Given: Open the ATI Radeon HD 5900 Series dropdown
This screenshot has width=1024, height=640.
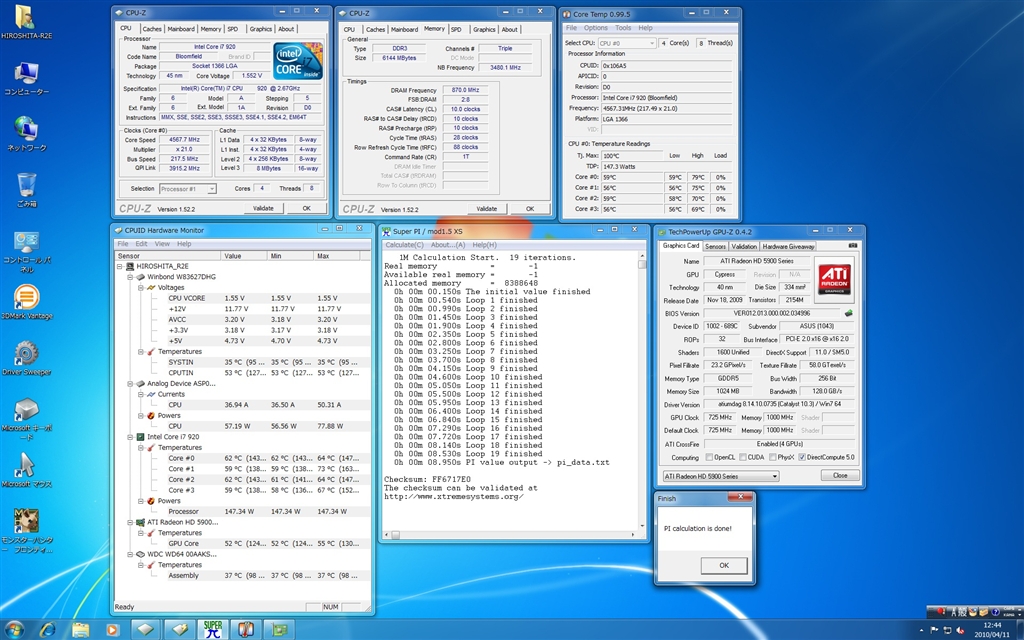Looking at the screenshot, I should (720, 476).
